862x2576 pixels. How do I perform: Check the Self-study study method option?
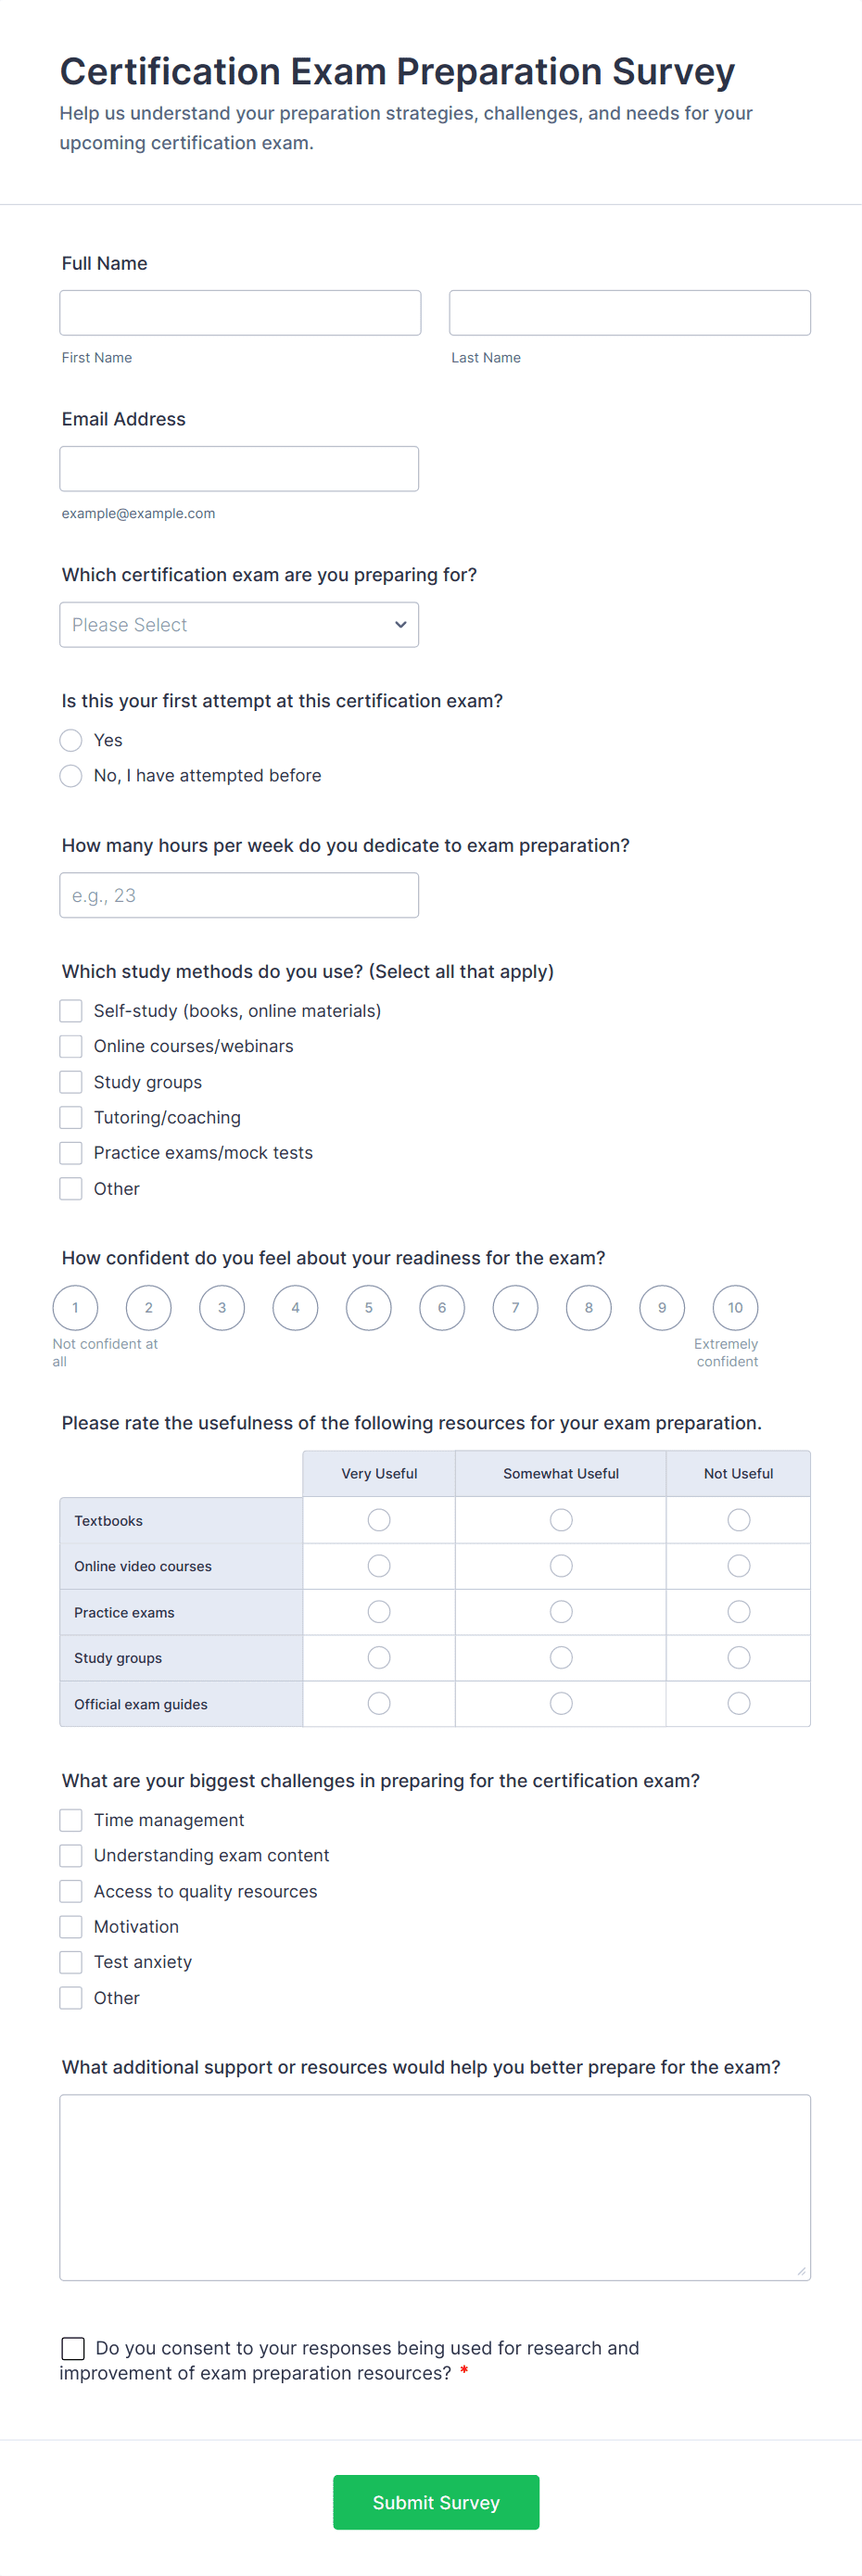70,1010
